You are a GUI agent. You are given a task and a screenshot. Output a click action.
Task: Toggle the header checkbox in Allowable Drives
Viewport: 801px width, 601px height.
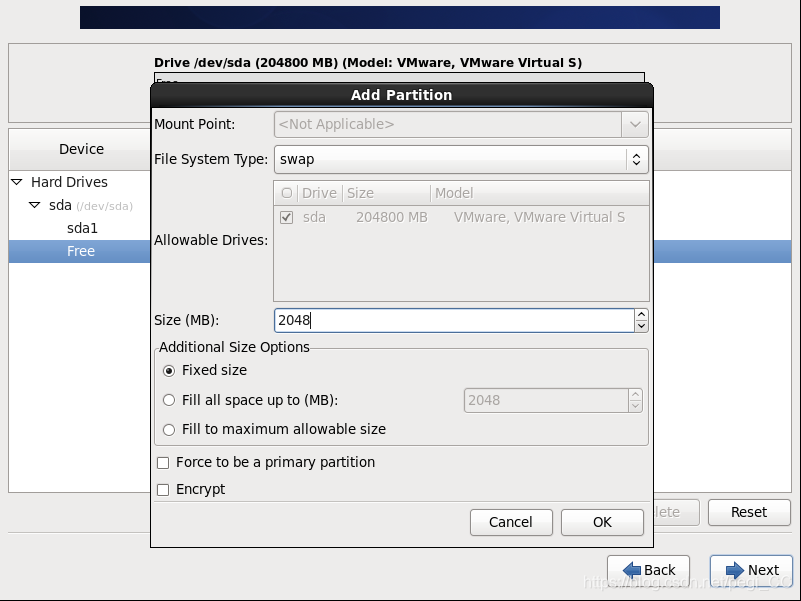(x=287, y=193)
